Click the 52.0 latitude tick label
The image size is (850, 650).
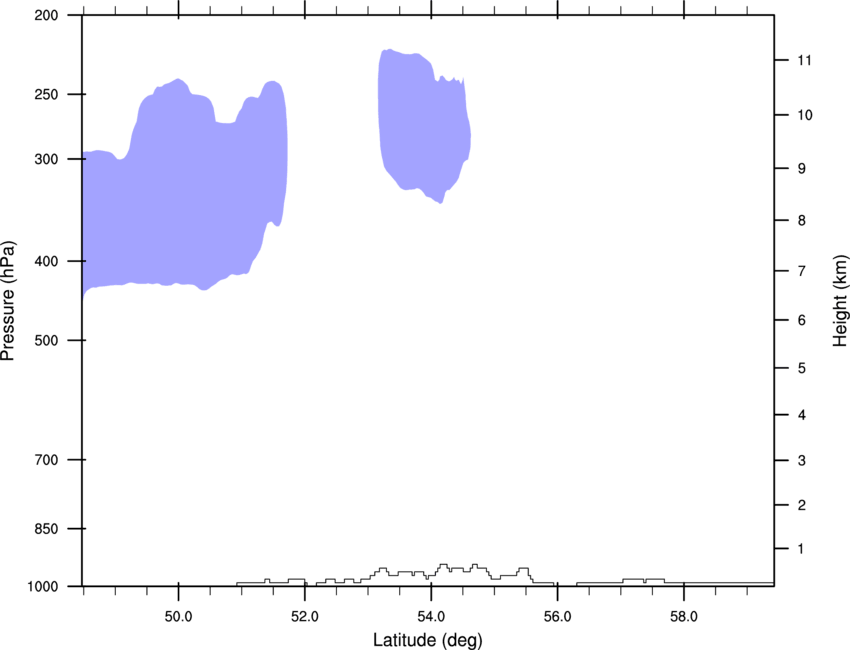tap(305, 616)
